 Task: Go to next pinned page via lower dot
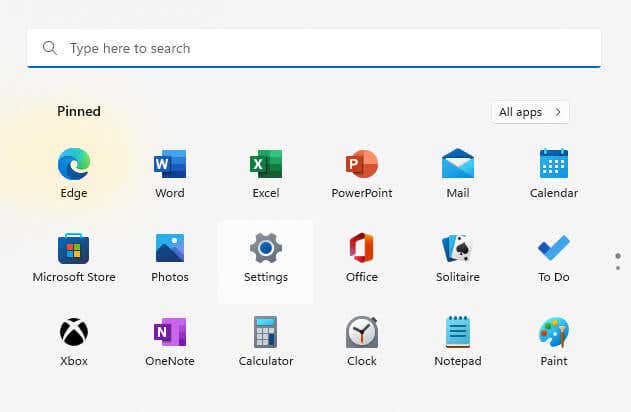[x=618, y=268]
